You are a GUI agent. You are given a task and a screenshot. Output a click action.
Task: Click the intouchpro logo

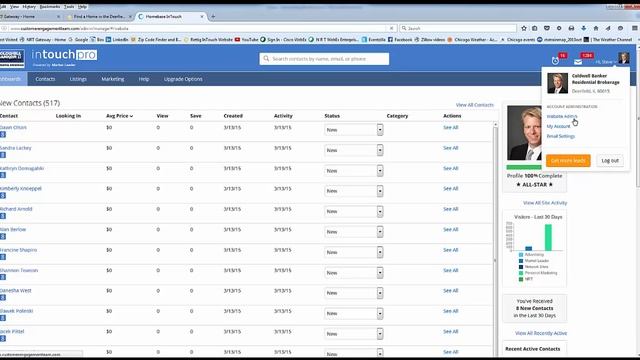point(64,55)
